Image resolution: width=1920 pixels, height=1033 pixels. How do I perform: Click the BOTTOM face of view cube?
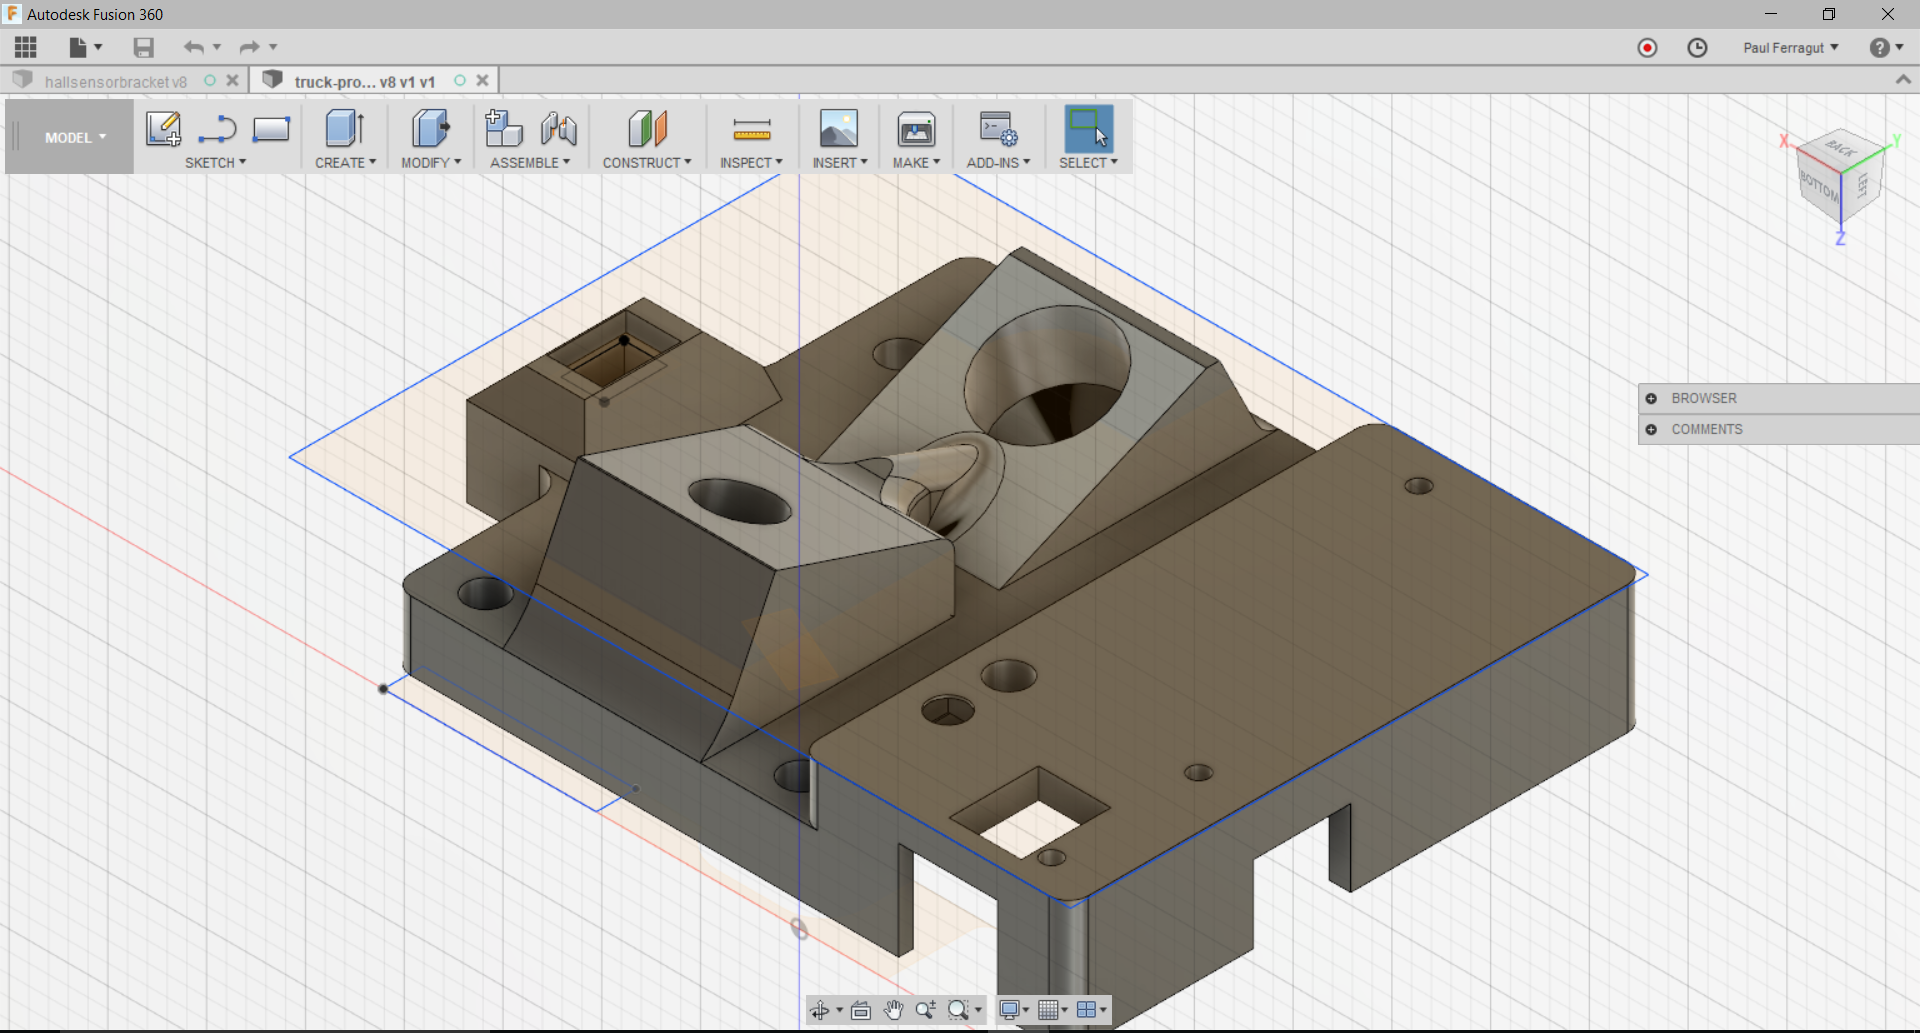click(x=1819, y=186)
